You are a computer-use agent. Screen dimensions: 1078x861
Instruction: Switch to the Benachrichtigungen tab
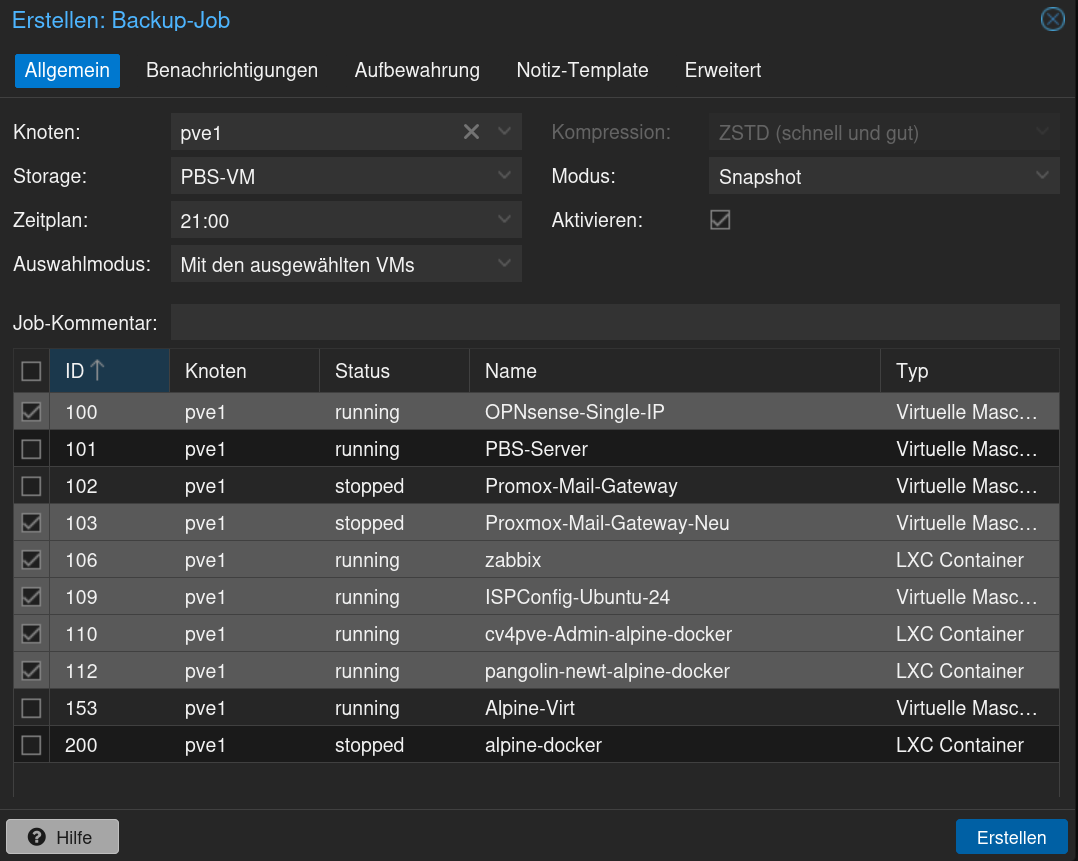[x=232, y=70]
